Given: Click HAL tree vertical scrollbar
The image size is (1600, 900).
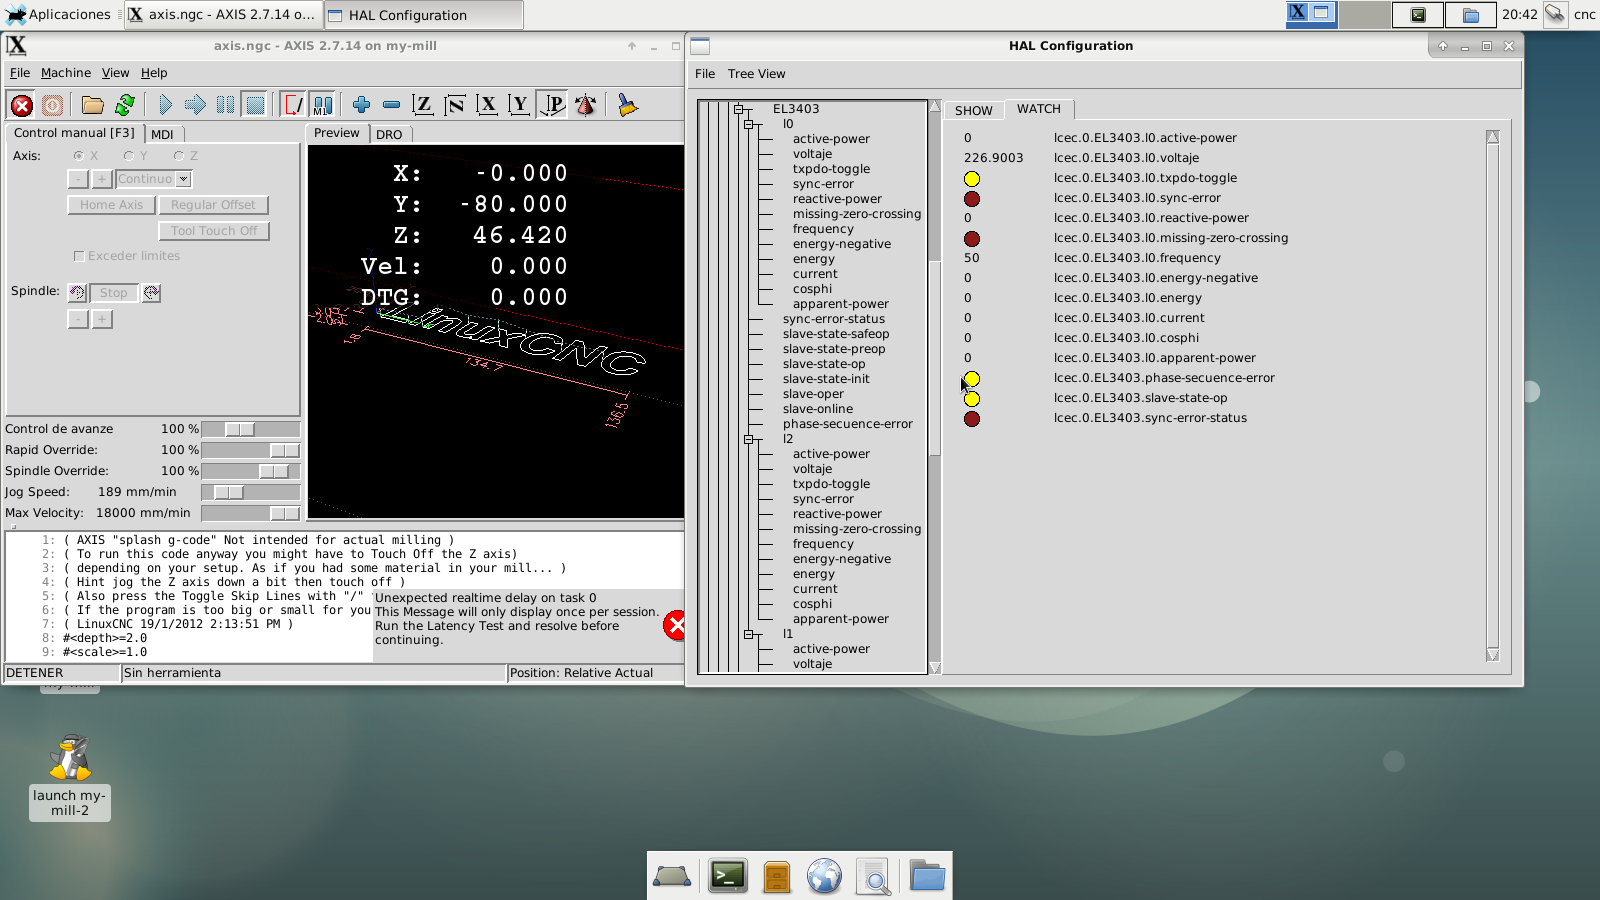Looking at the screenshot, I should click(x=935, y=387).
